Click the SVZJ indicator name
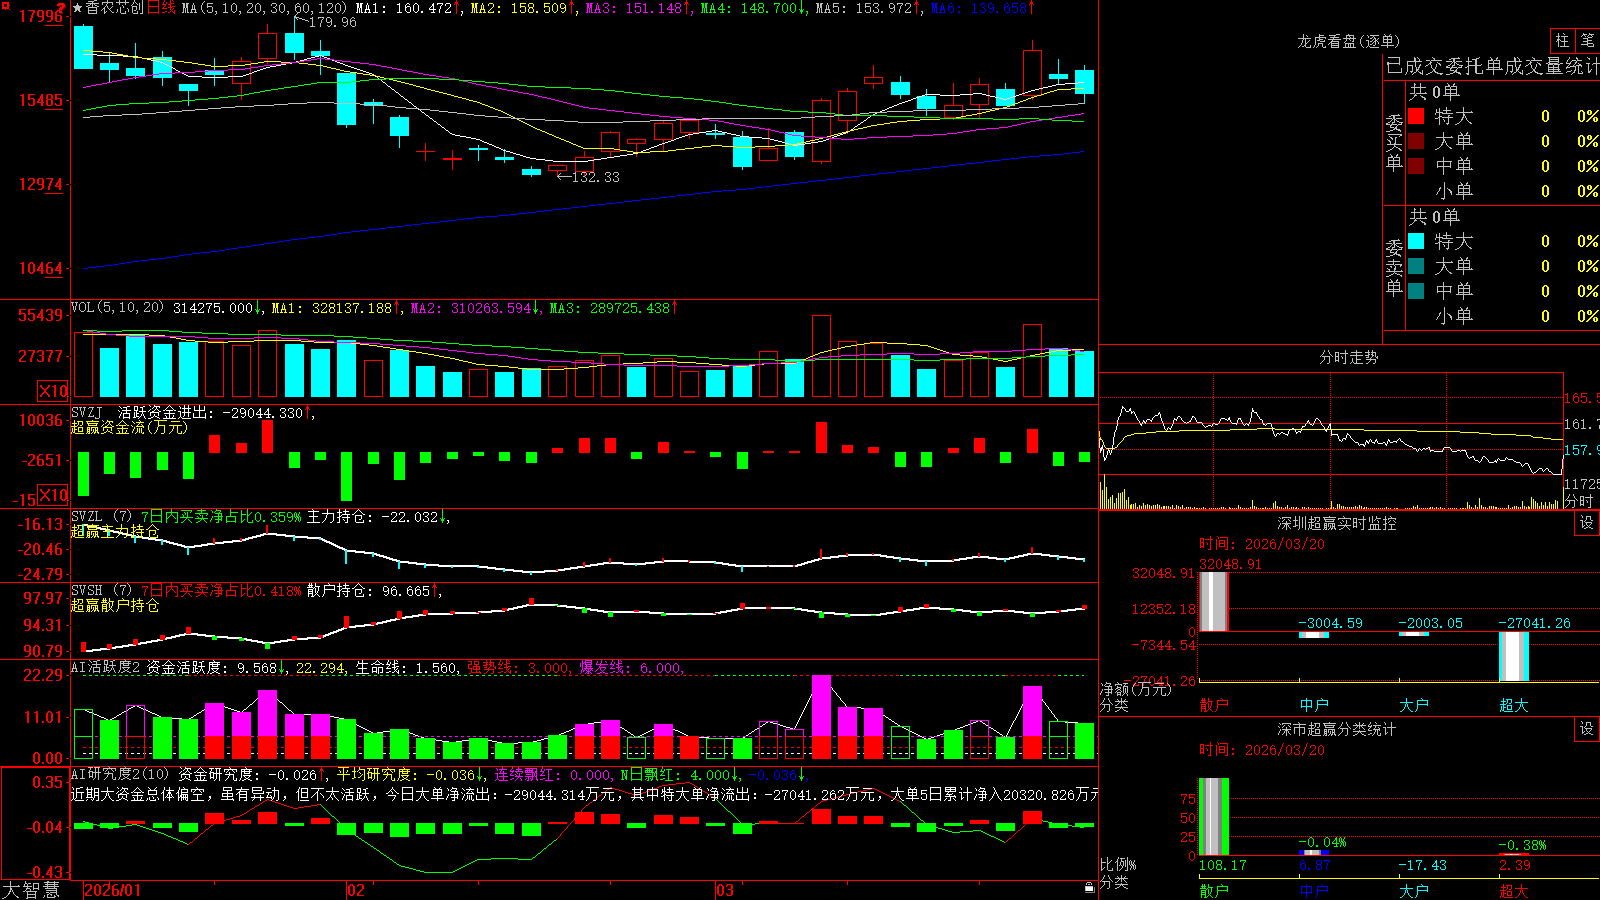The height and width of the screenshot is (900, 1600). coord(87,412)
